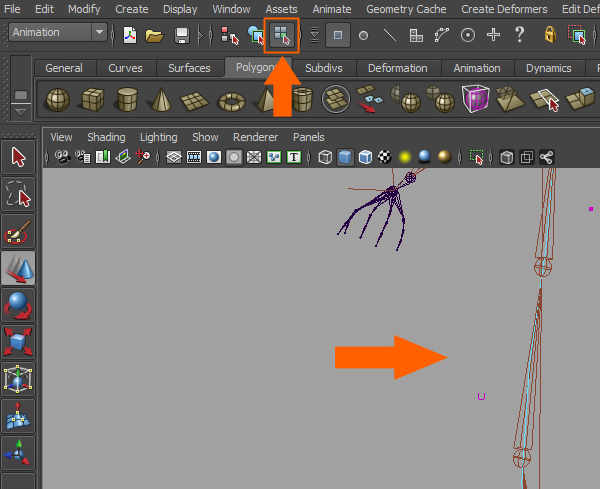
Task: Create a polygon cylinder from shelf
Action: tap(127, 99)
